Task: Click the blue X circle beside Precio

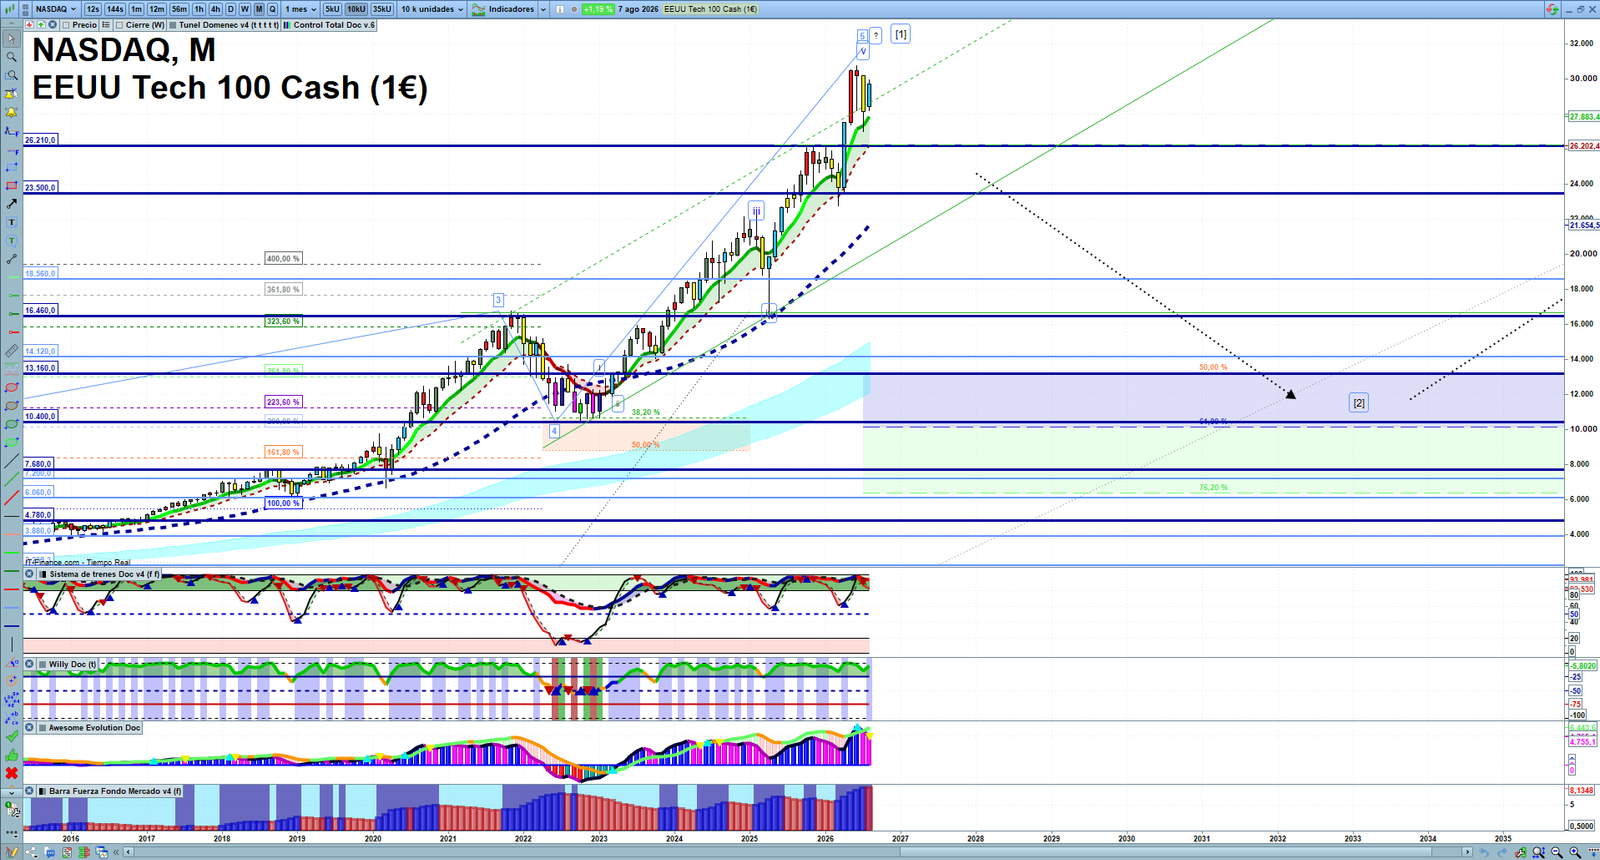Action: tap(52, 24)
